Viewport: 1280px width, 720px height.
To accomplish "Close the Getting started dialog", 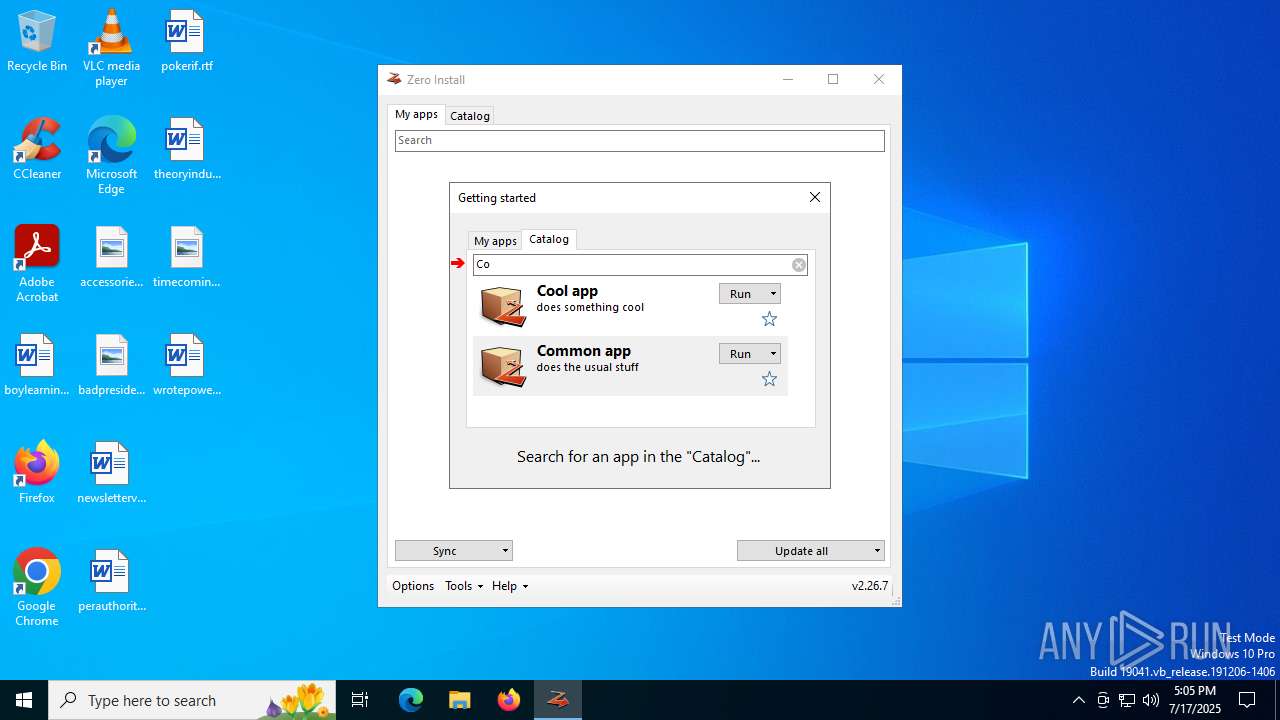I will pos(815,197).
